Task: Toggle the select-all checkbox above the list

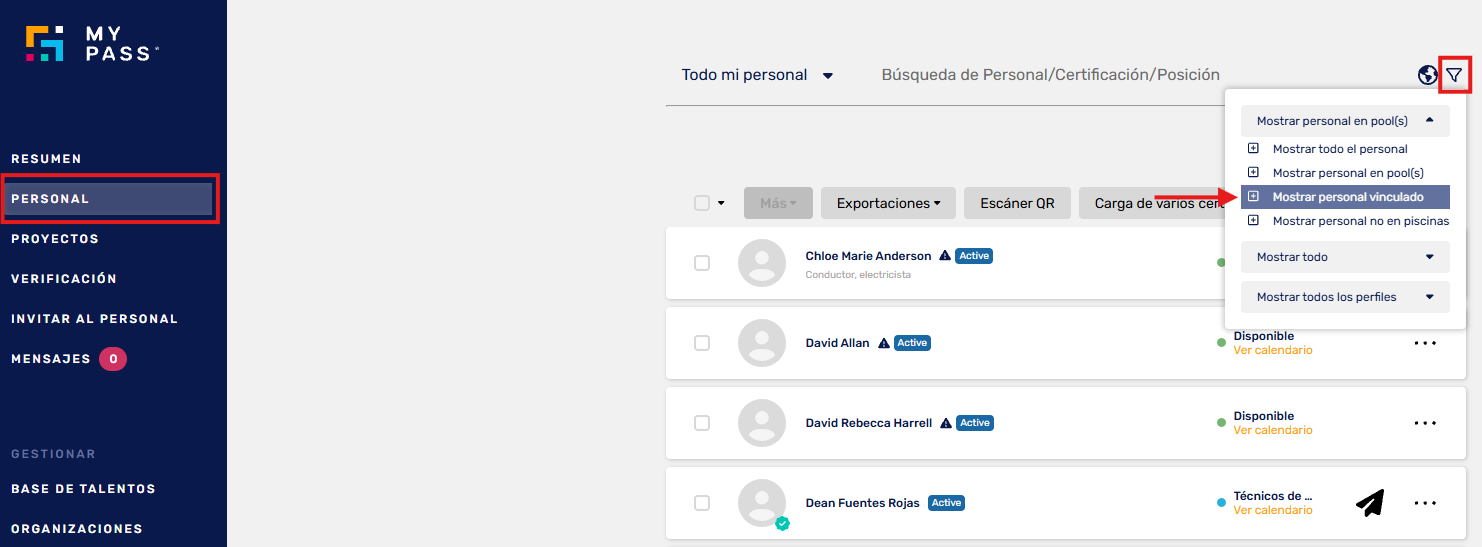Action: [x=702, y=203]
